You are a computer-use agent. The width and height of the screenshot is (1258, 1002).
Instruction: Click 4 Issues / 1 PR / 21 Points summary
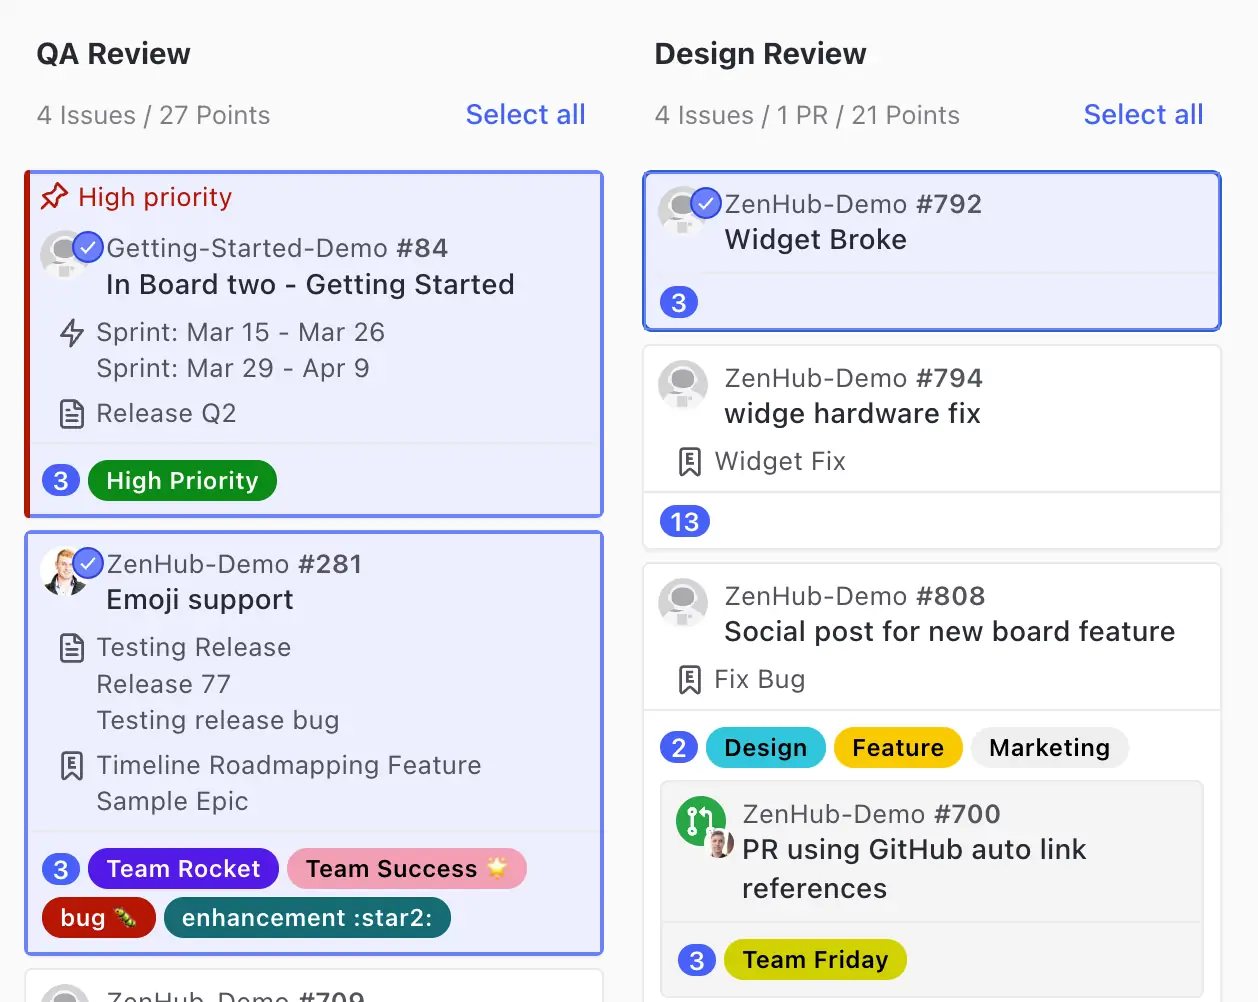[807, 116]
